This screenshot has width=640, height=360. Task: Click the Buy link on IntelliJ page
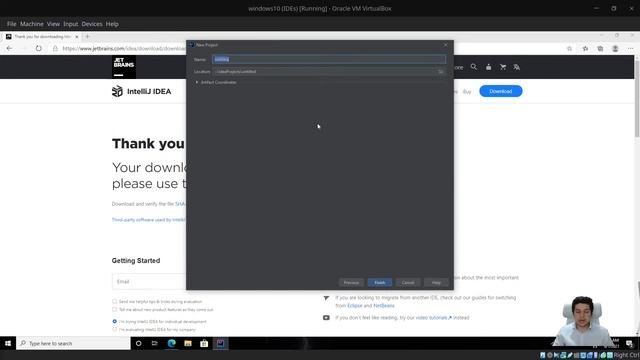coord(467,92)
